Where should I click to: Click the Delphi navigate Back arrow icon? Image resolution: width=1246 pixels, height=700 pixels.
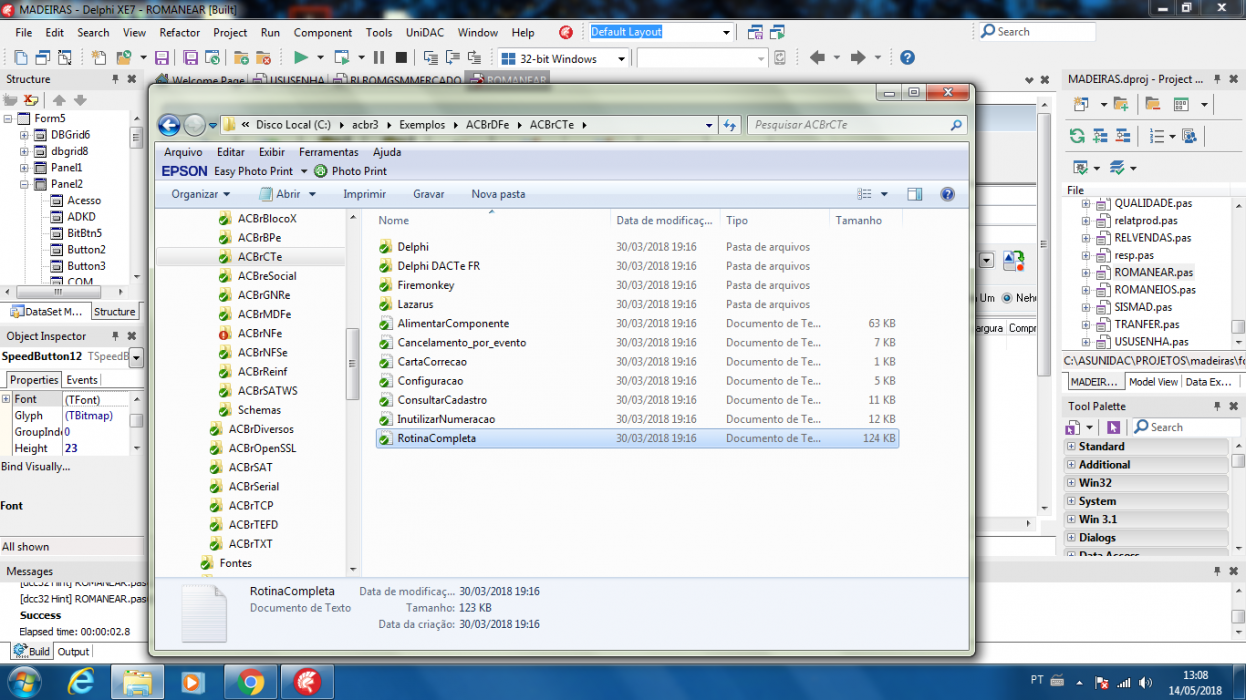click(817, 58)
